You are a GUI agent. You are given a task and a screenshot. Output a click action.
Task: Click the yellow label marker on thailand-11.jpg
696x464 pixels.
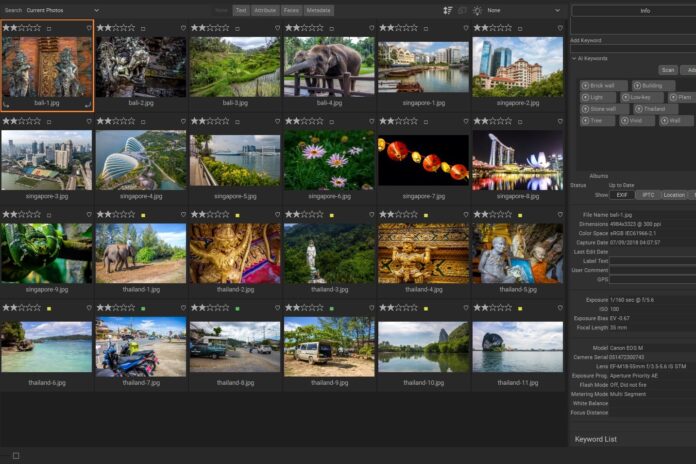point(520,309)
